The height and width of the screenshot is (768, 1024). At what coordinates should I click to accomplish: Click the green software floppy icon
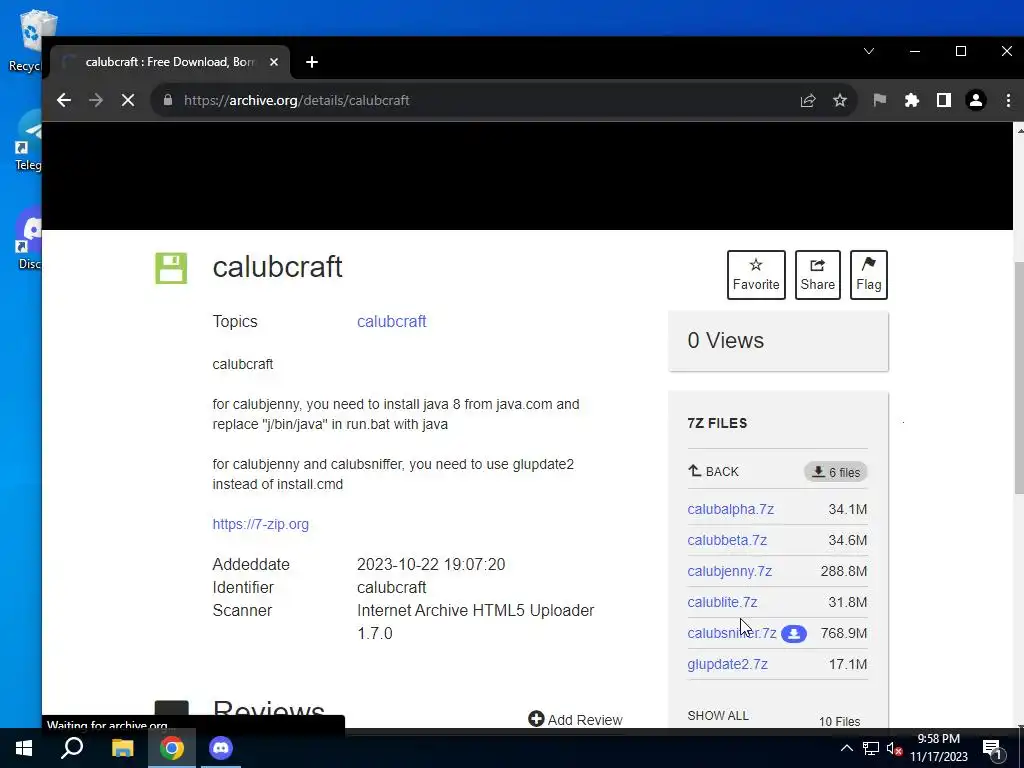pos(171,268)
